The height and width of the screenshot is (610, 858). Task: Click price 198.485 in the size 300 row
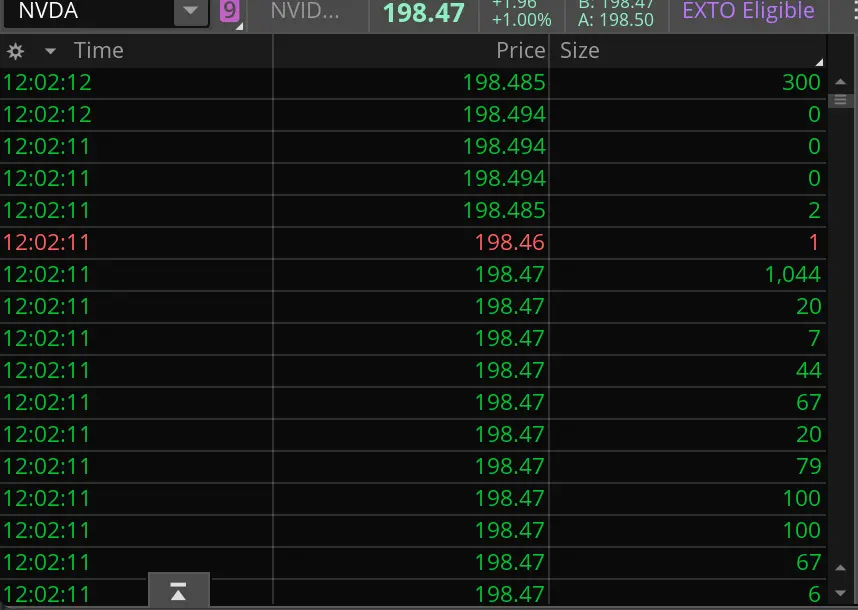[x=504, y=83]
